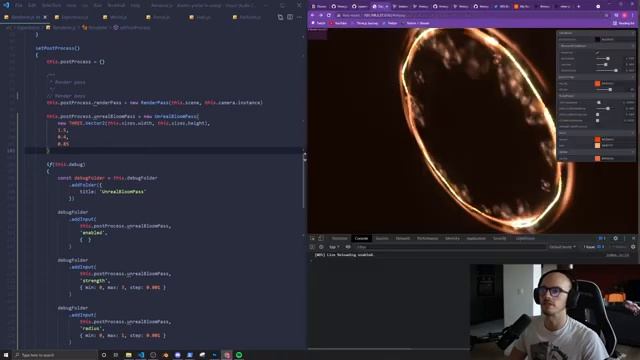Switch to the DevTools Elements tab
Image resolution: width=640 pixels, height=360 pixels.
point(340,238)
